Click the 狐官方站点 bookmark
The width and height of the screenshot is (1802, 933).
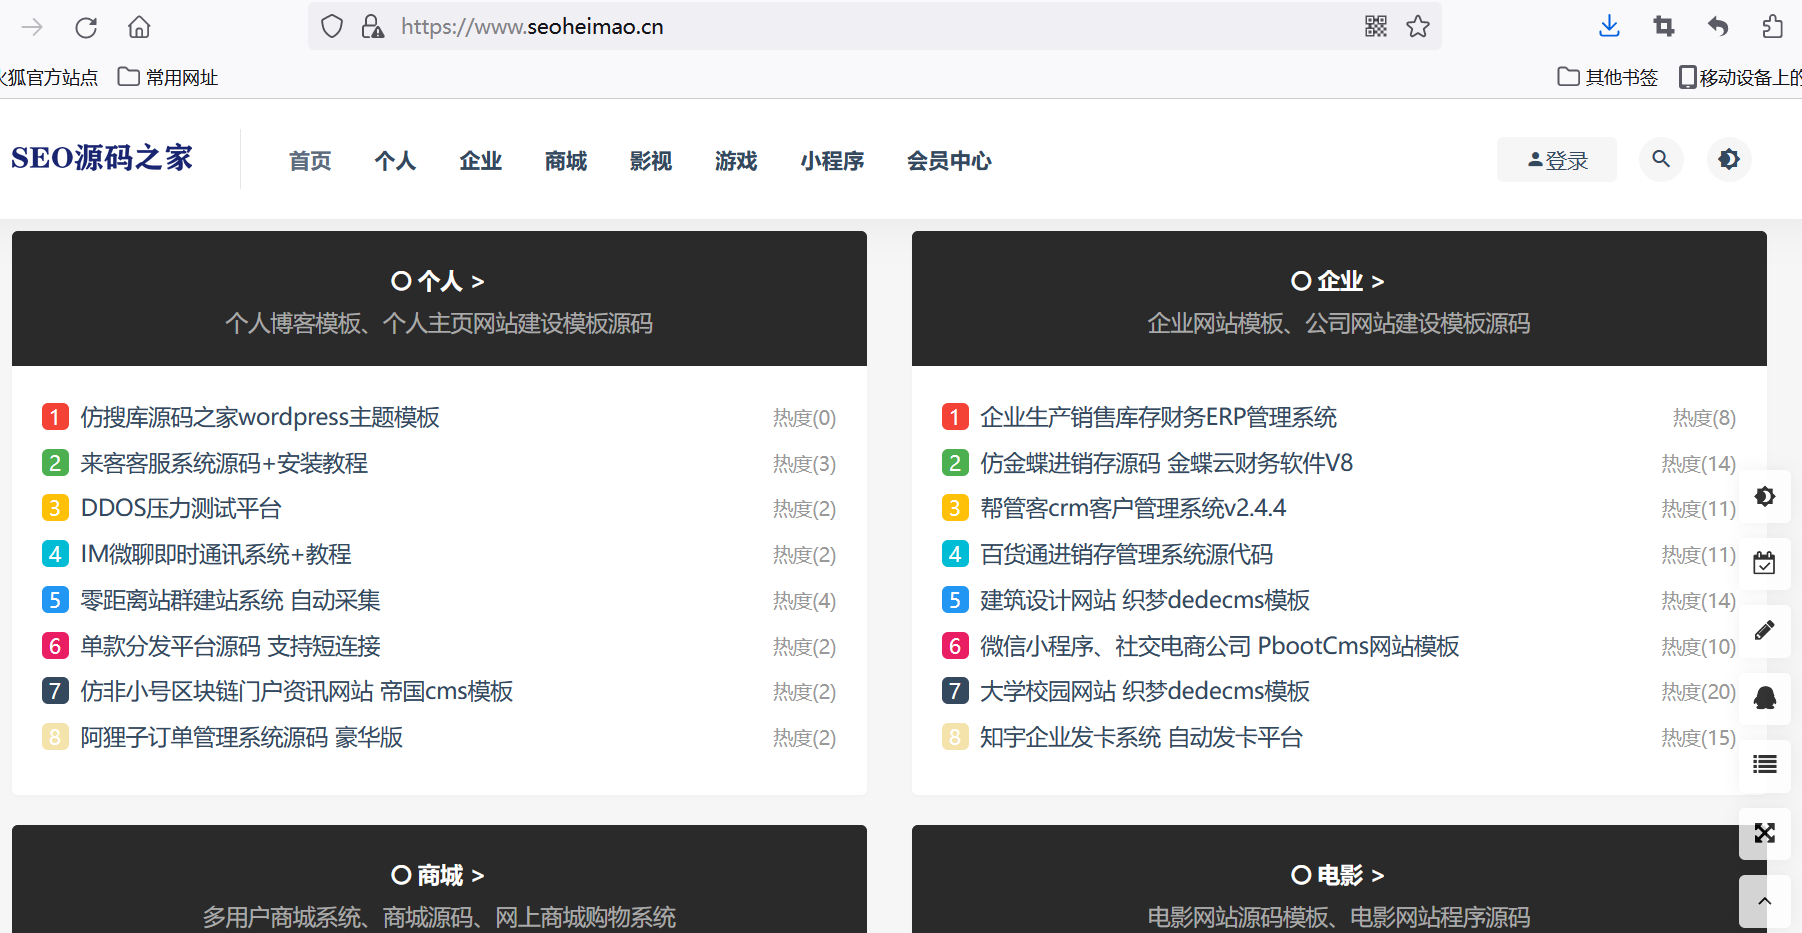pyautogui.click(x=50, y=77)
